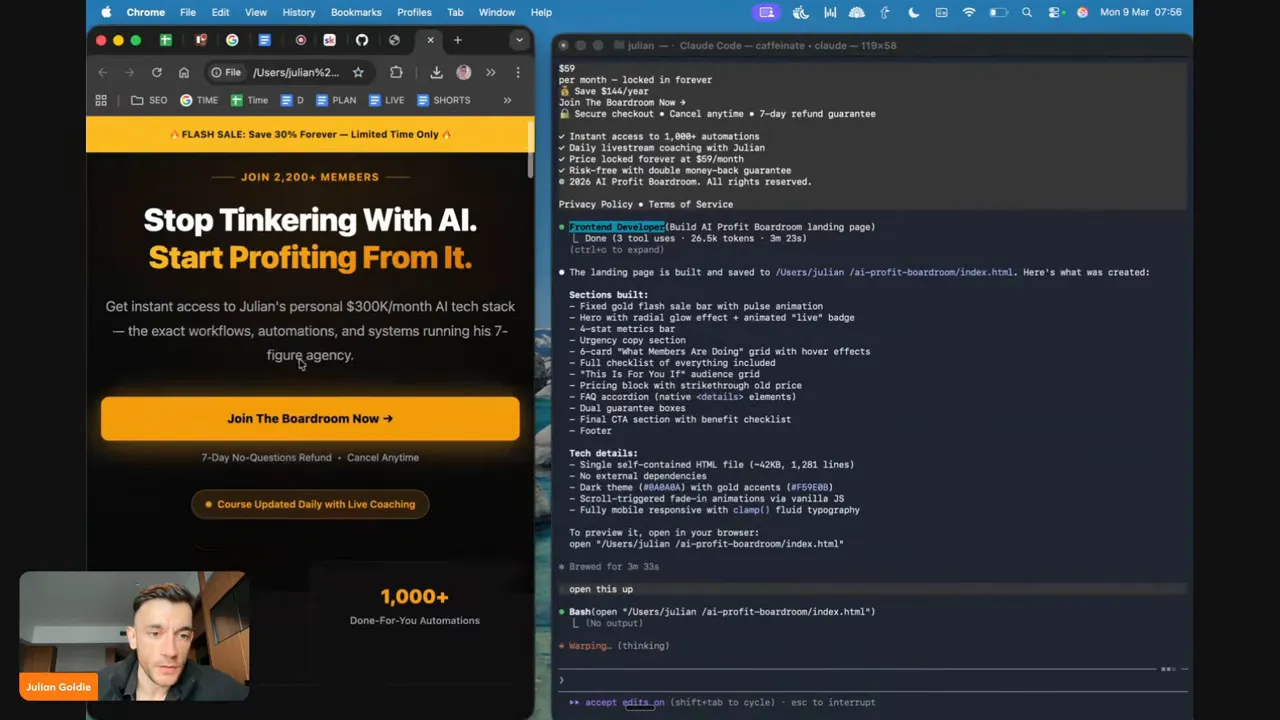Screen dimensions: 1280x720
Task: Toggle the Focus moon icon in menu bar
Action: click(913, 12)
